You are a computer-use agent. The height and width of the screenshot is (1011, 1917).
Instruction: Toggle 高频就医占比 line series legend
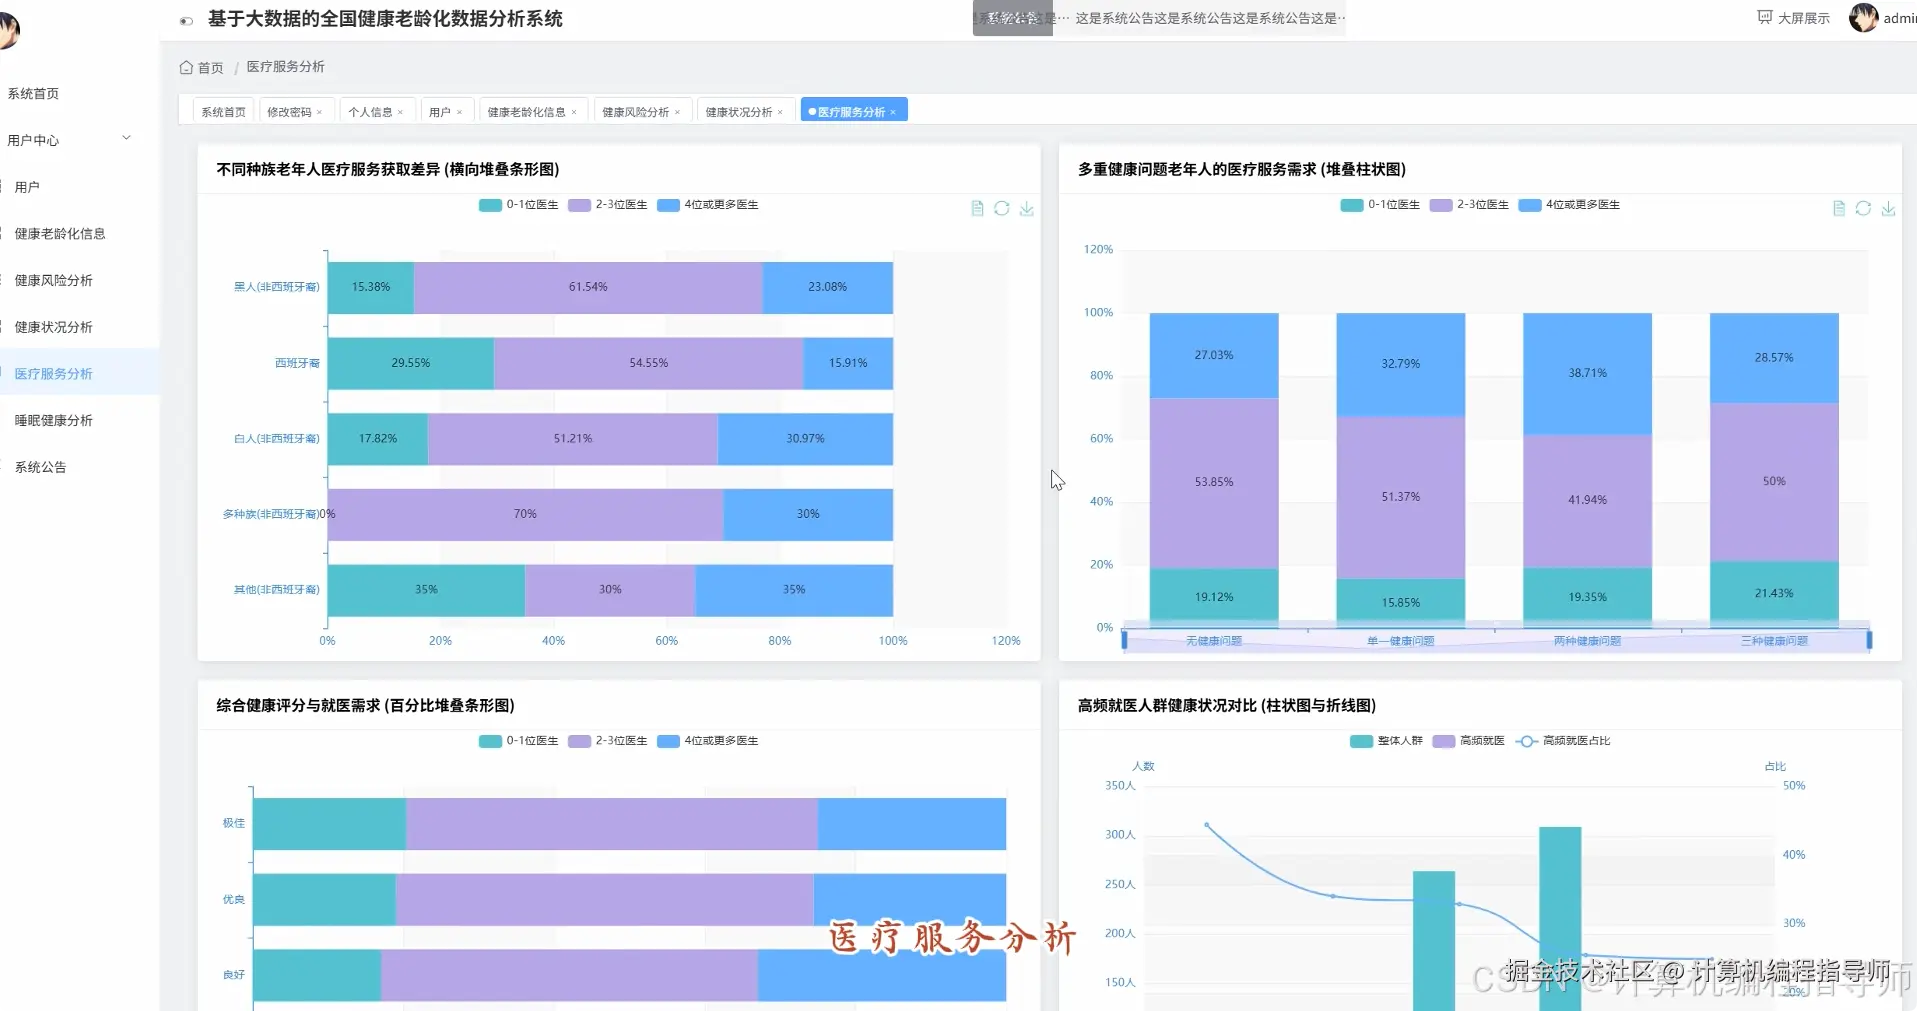point(1563,741)
